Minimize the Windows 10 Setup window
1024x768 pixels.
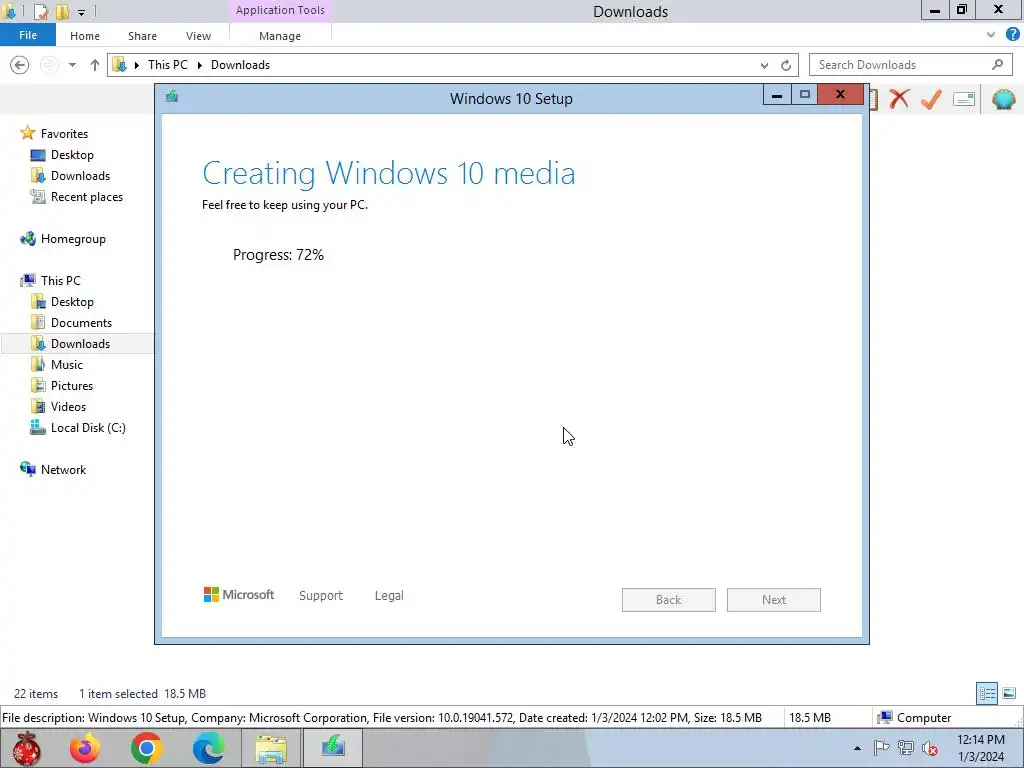coord(776,95)
